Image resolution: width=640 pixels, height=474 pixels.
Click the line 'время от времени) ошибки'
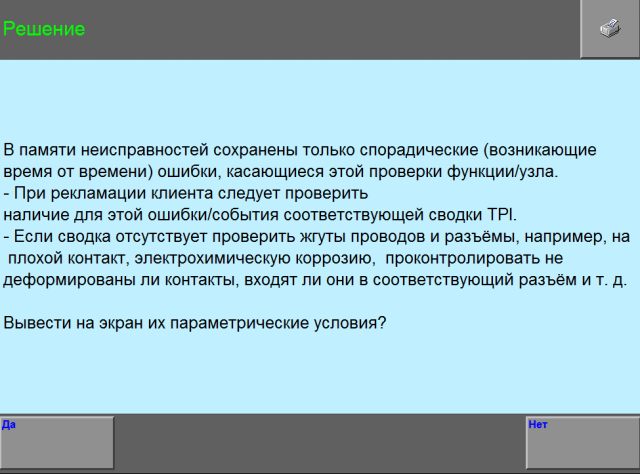pos(281,172)
